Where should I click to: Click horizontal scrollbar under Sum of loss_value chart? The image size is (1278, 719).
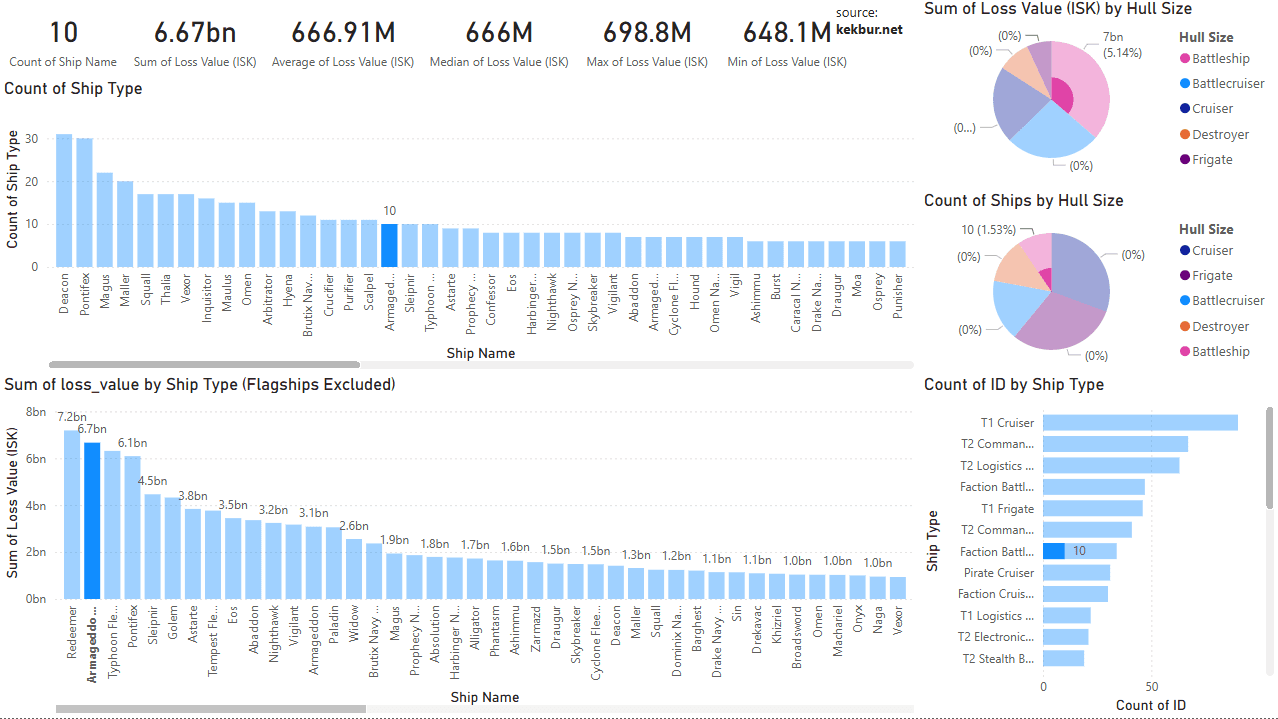point(211,709)
